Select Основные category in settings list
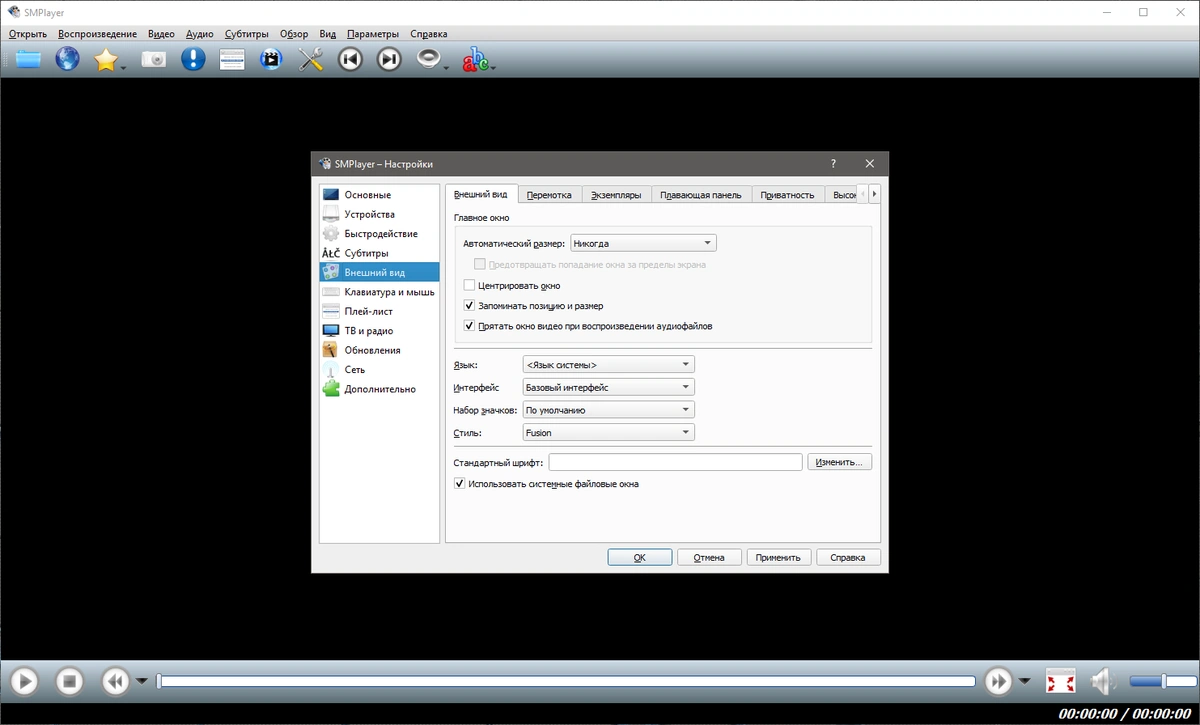Image resolution: width=1200 pixels, height=725 pixels. [379, 195]
